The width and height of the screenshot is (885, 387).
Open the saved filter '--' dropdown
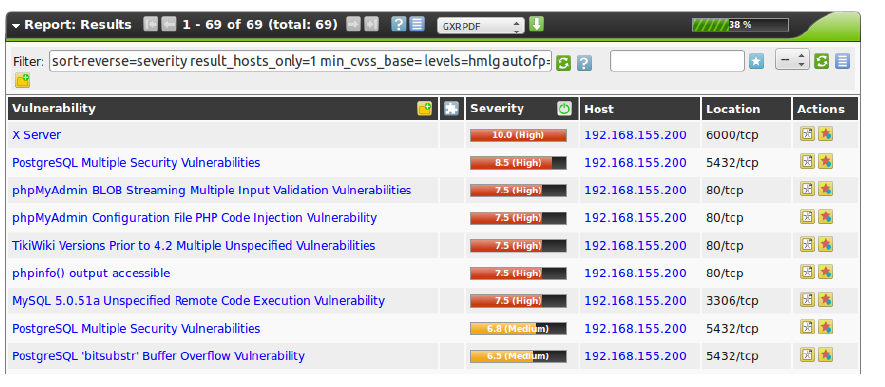click(792, 59)
